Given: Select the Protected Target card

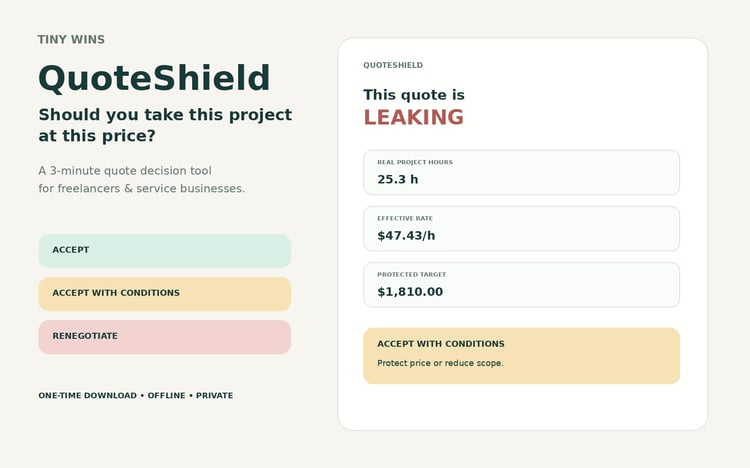Looking at the screenshot, I should click(521, 284).
